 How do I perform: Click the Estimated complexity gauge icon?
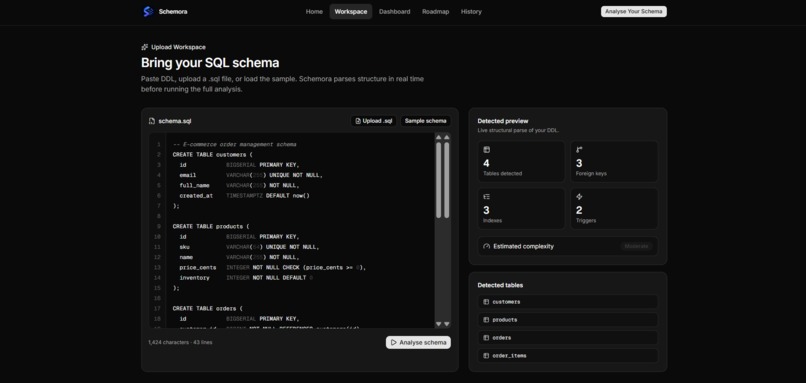click(x=487, y=246)
